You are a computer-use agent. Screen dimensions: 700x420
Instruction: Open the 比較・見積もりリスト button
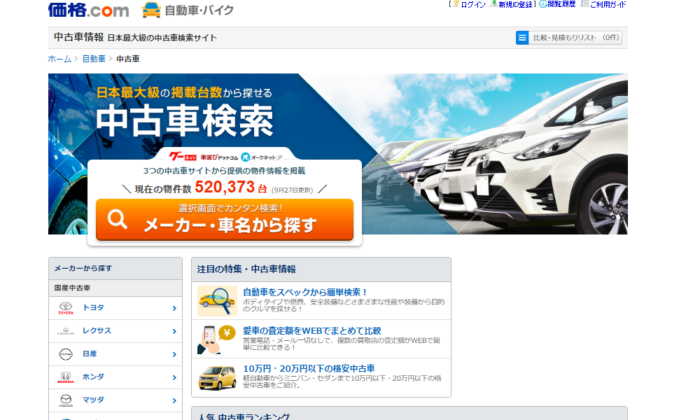click(569, 37)
